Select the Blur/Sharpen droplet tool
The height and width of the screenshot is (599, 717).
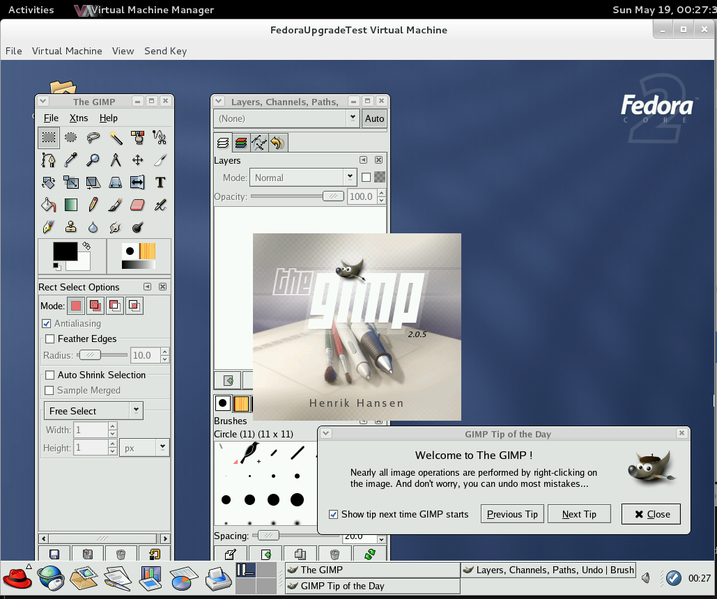pos(93,227)
